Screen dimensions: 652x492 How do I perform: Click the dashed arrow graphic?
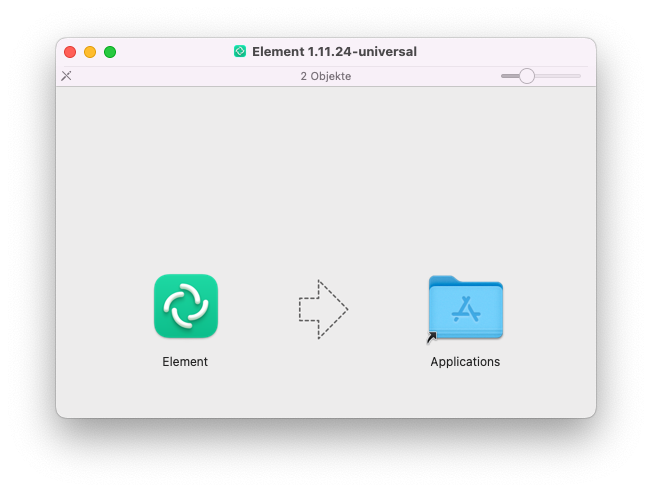click(323, 309)
